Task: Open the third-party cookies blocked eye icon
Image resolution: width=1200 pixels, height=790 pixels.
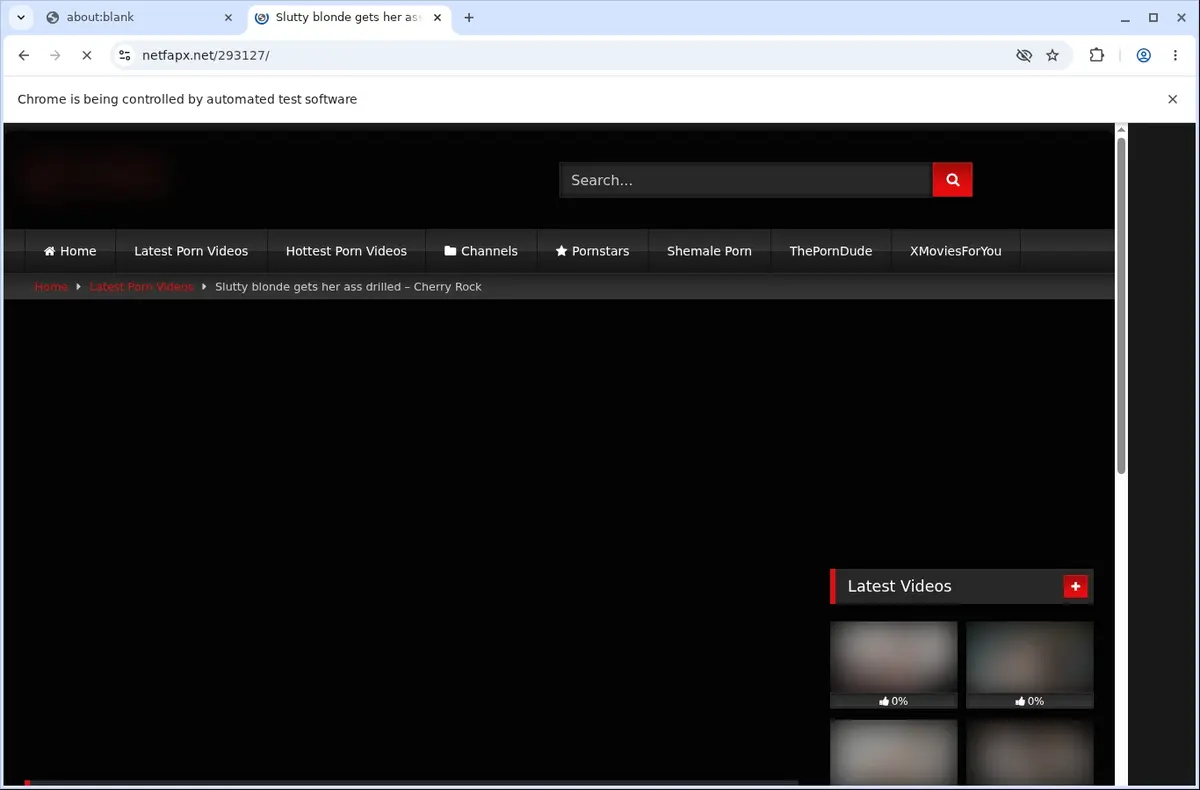Action: [1023, 55]
